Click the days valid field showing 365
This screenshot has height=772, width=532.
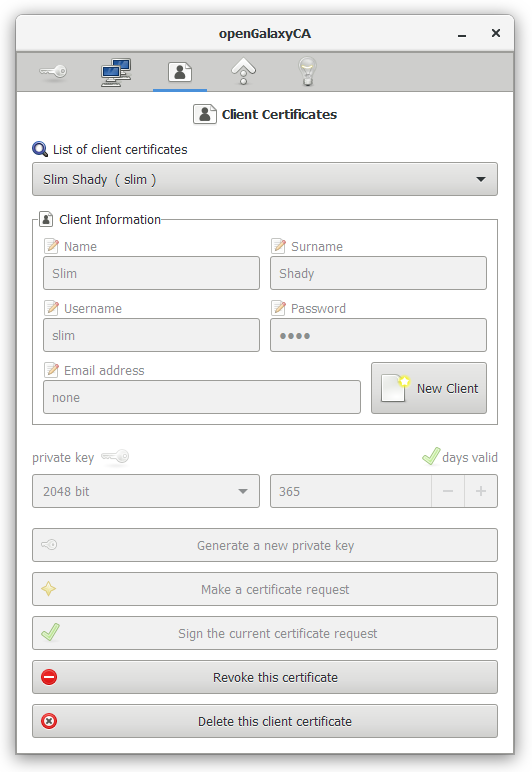tap(351, 491)
